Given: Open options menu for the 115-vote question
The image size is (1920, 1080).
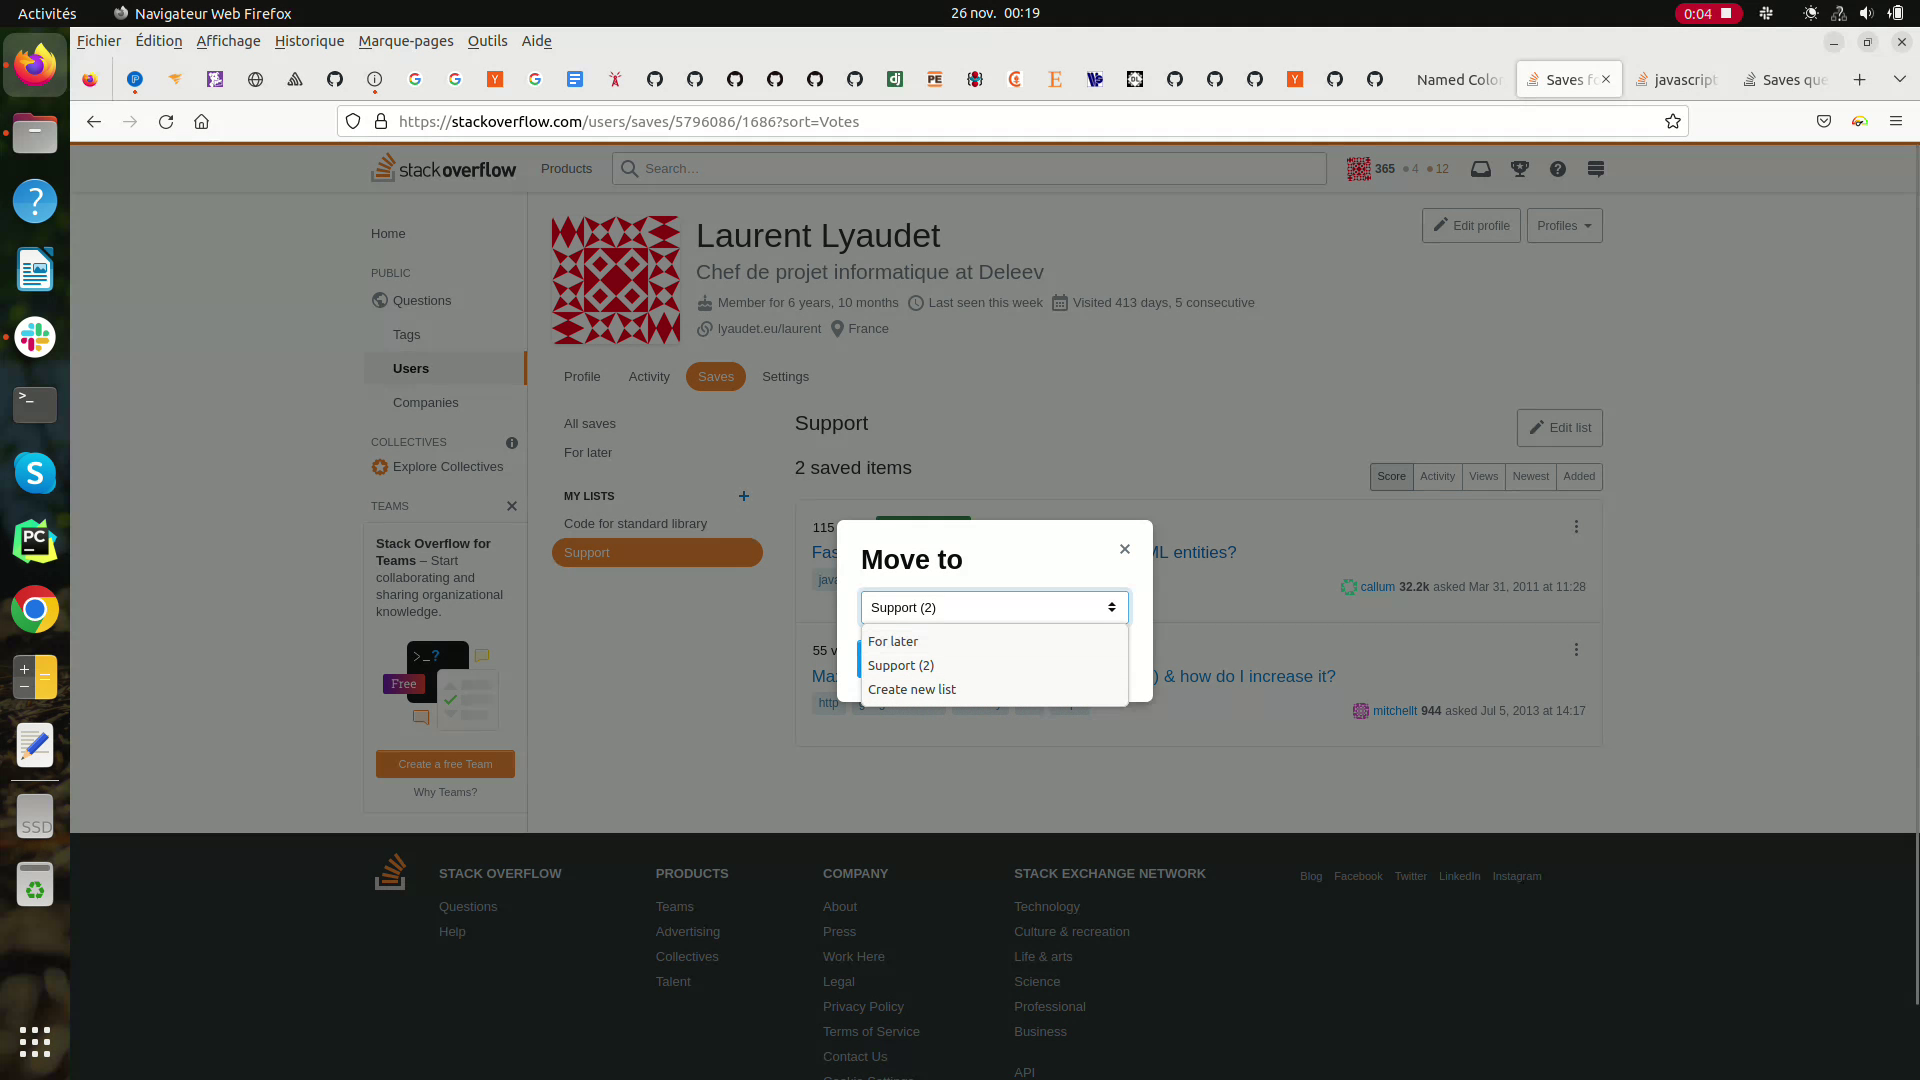Looking at the screenshot, I should 1576,527.
